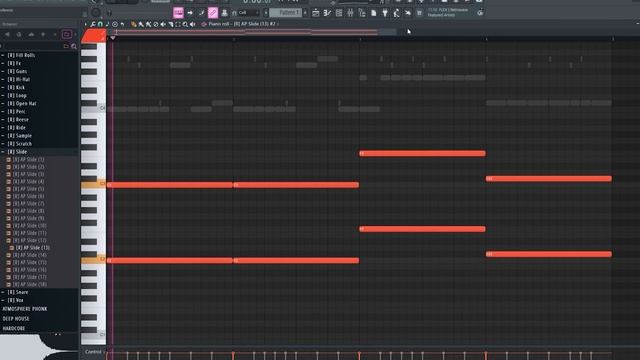Open the DEEP HOUSE folder
The height and width of the screenshot is (360, 640).
(16, 319)
